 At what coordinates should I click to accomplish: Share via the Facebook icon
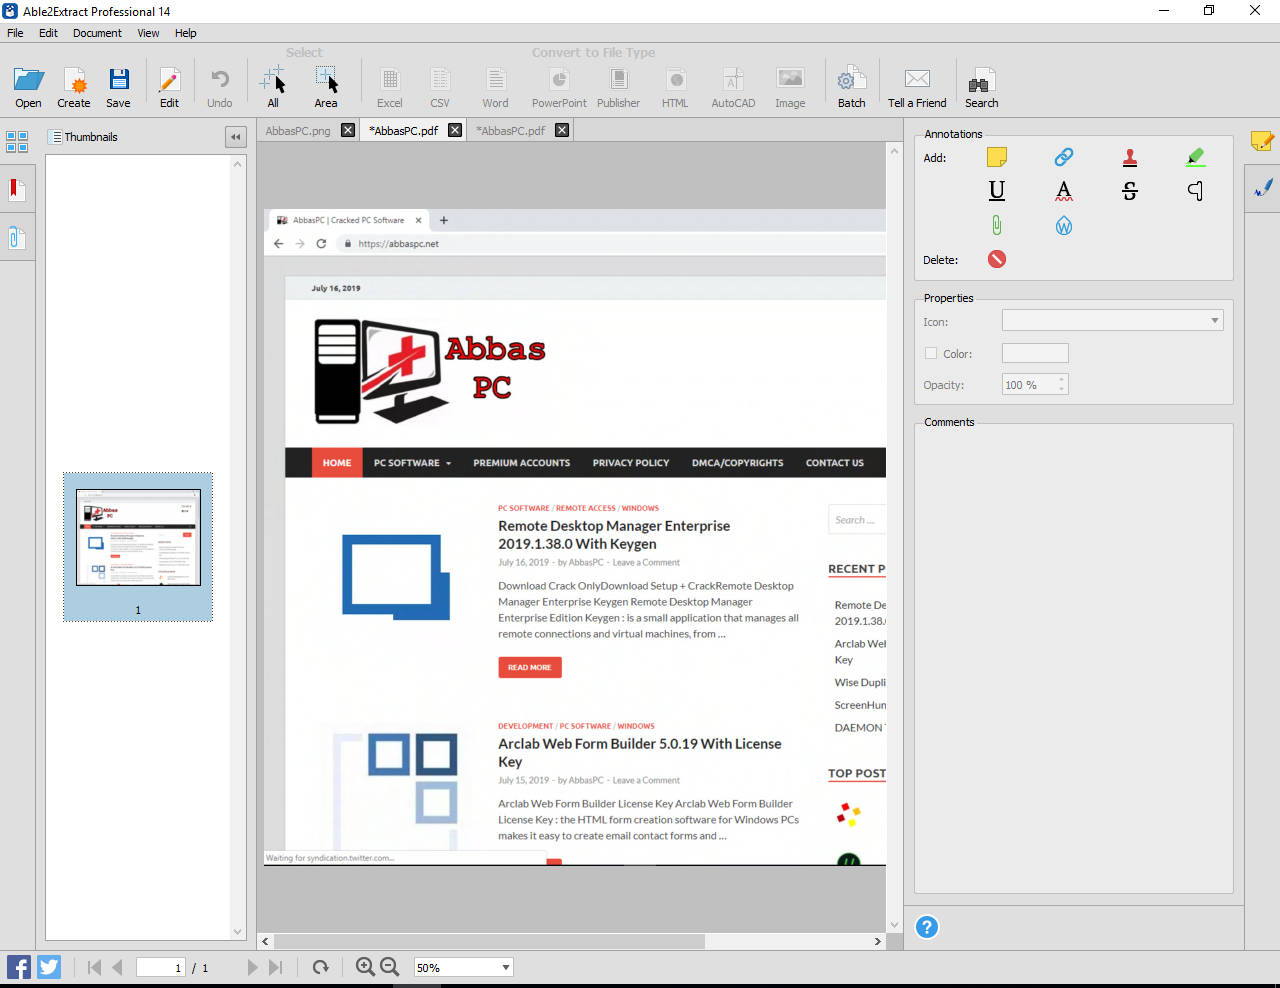(x=19, y=967)
